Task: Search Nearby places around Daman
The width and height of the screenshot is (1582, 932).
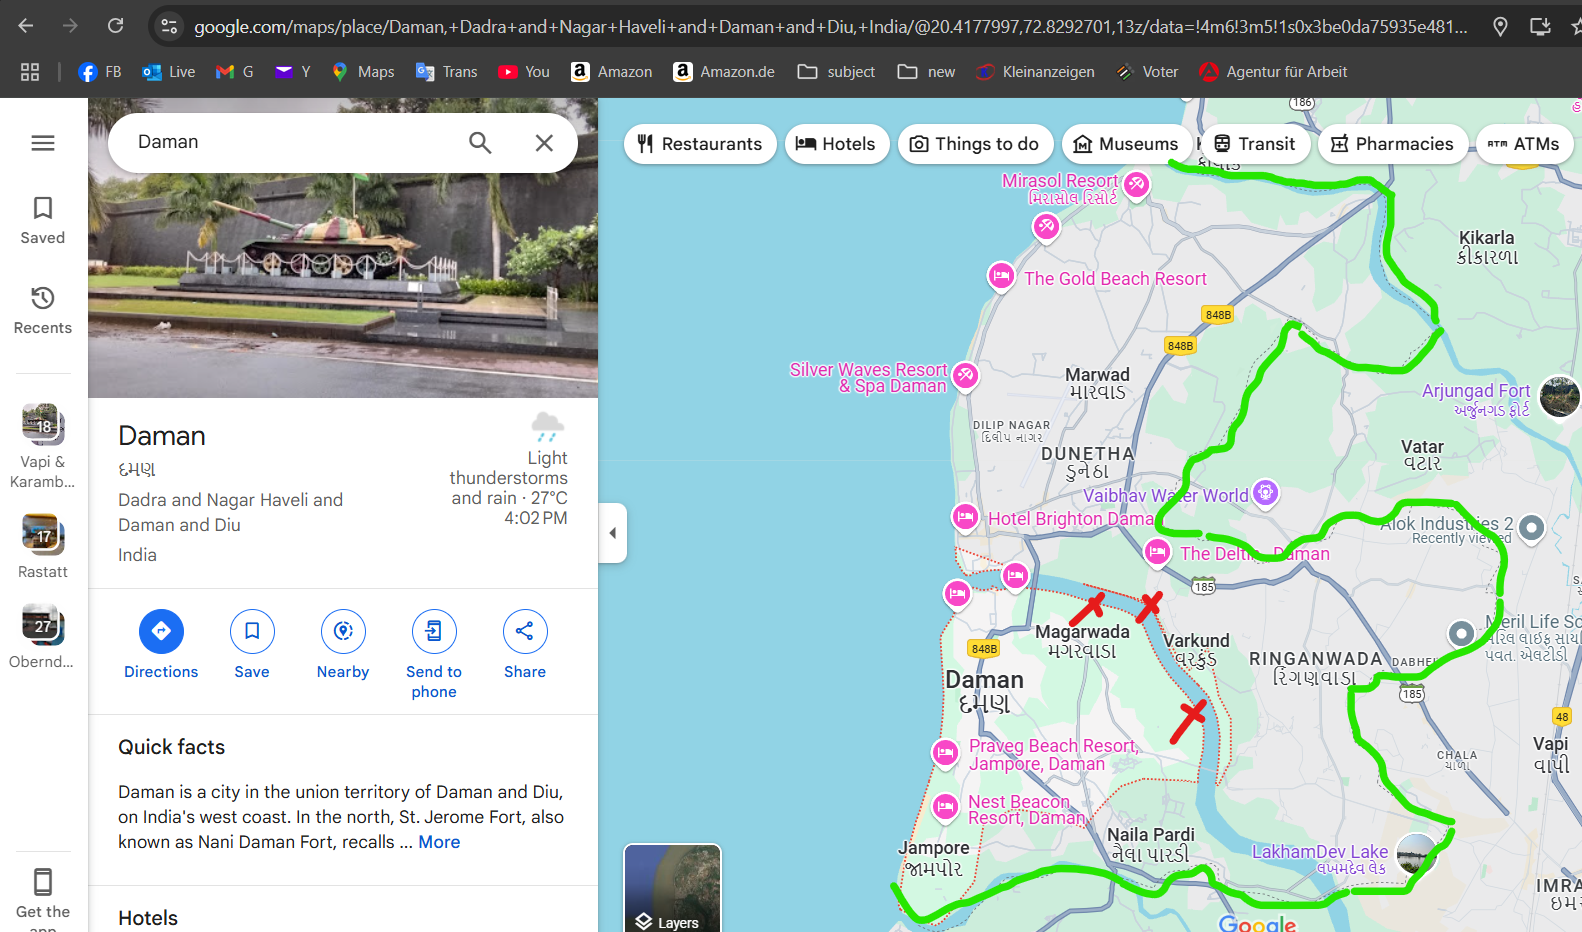Action: [343, 646]
